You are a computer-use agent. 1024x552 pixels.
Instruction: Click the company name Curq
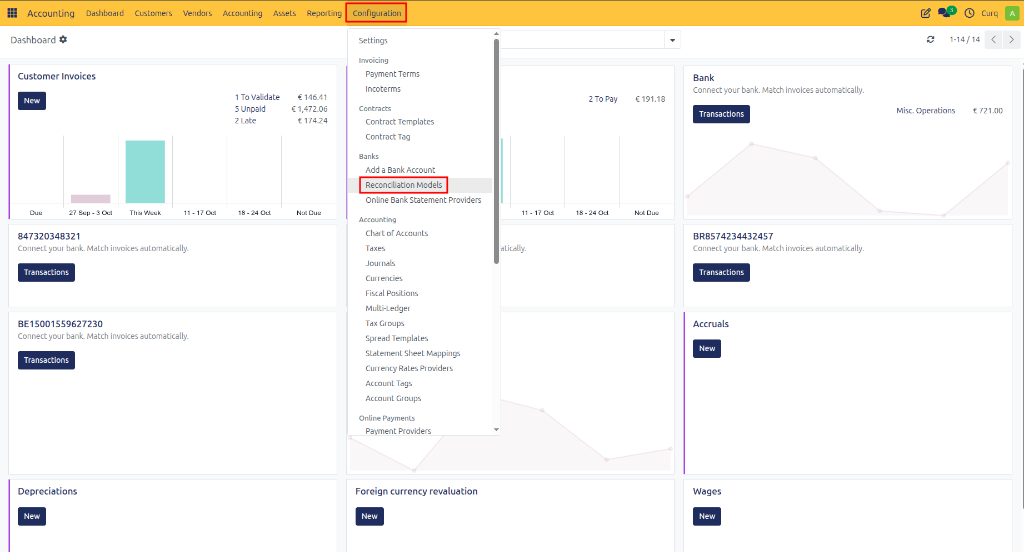point(989,13)
